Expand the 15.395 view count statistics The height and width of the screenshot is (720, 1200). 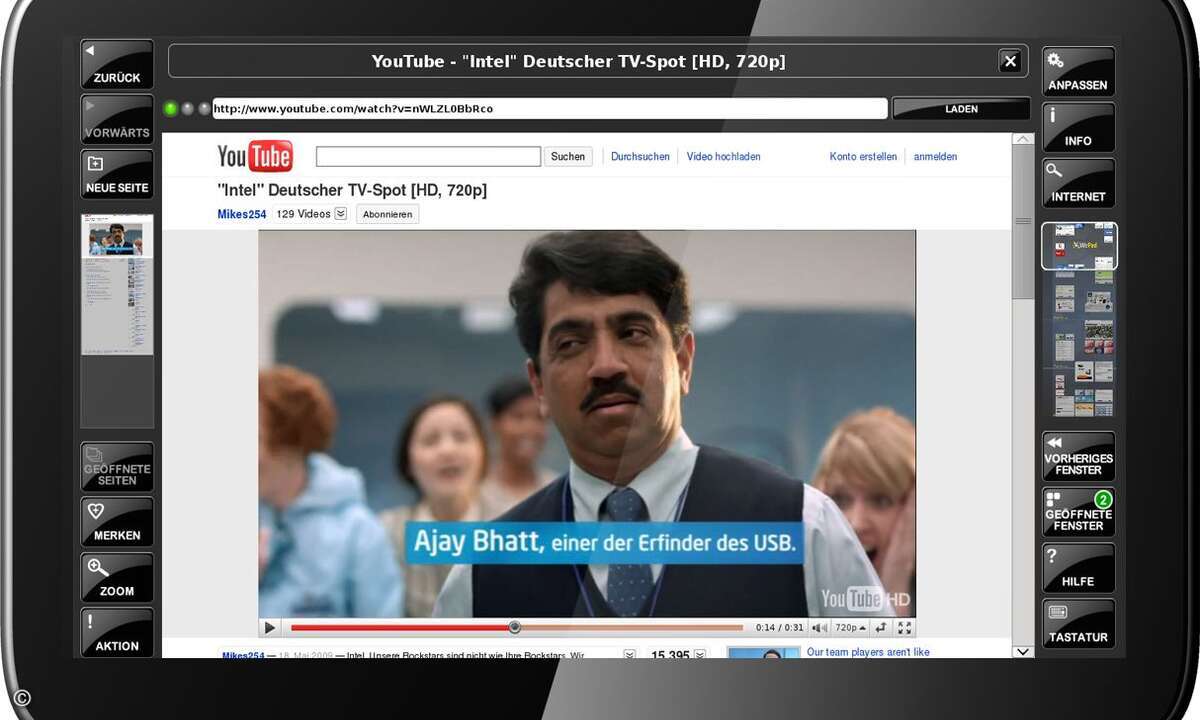coord(700,655)
